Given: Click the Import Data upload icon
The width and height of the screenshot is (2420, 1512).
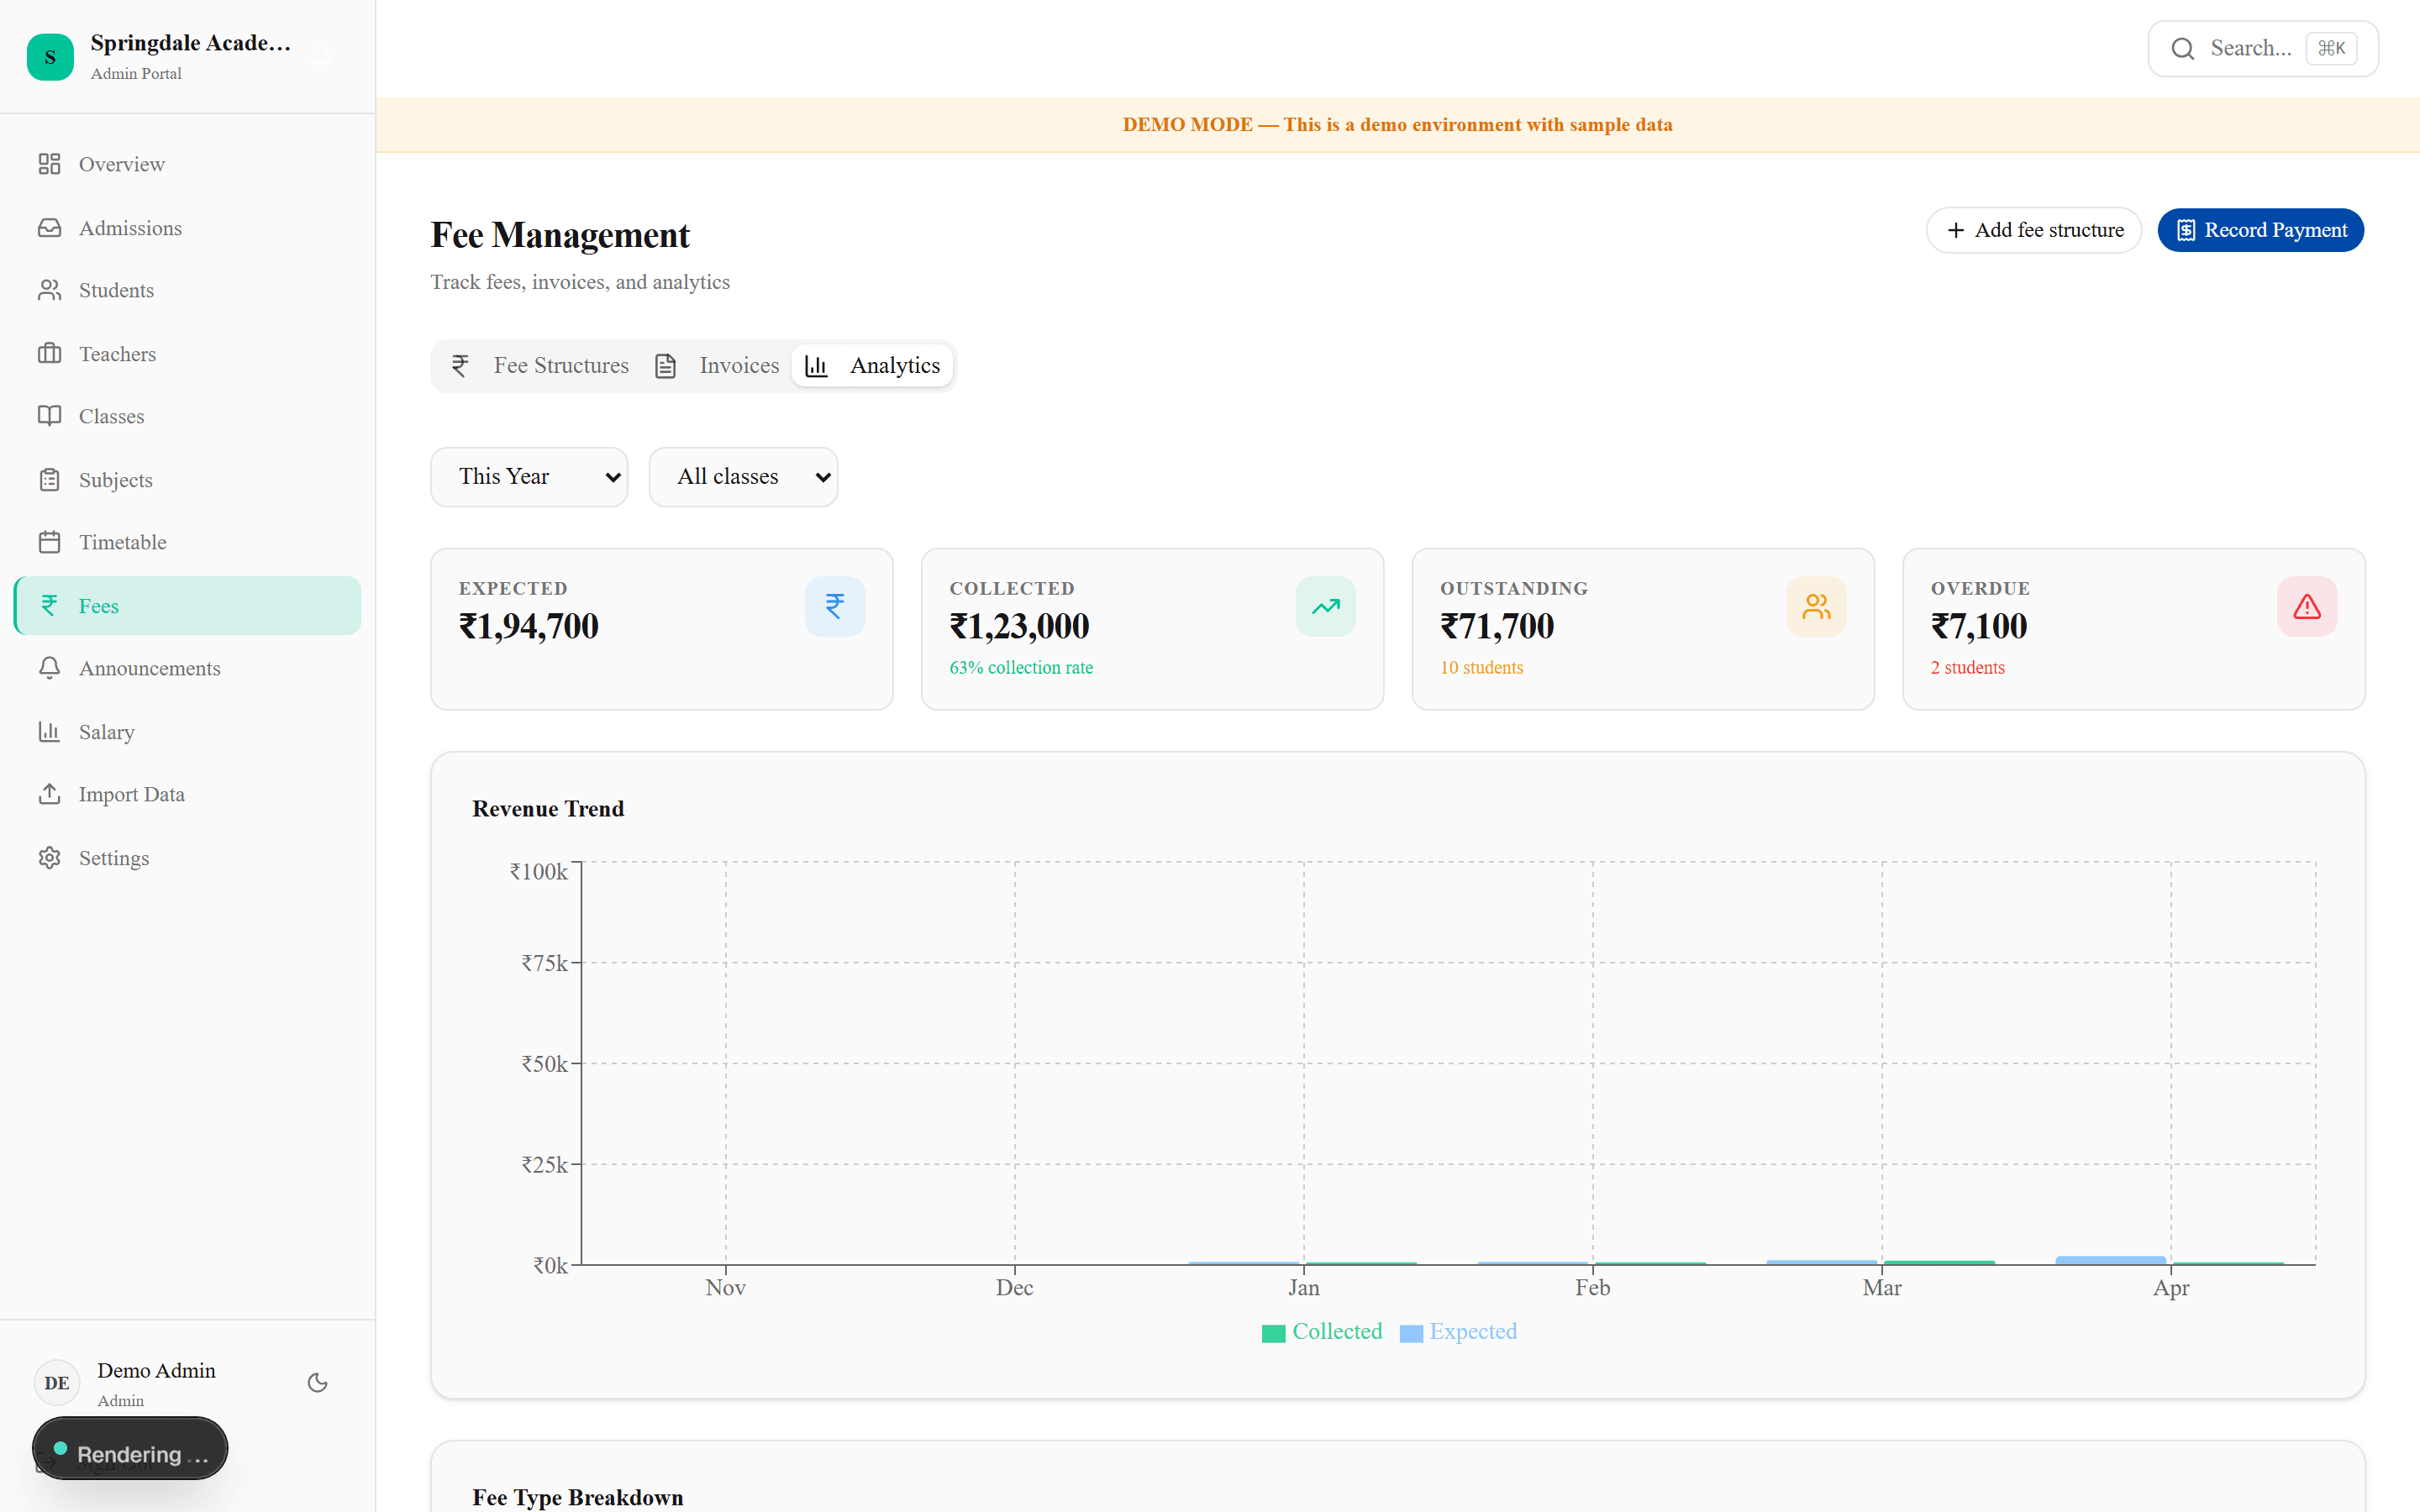Looking at the screenshot, I should 50,794.
